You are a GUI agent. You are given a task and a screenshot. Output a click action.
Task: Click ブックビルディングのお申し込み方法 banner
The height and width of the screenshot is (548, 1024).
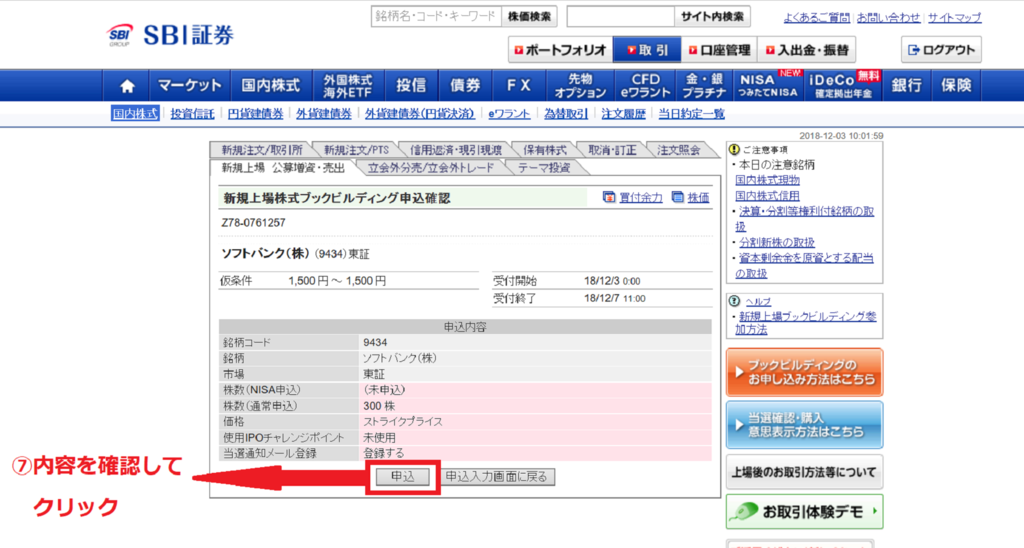805,372
